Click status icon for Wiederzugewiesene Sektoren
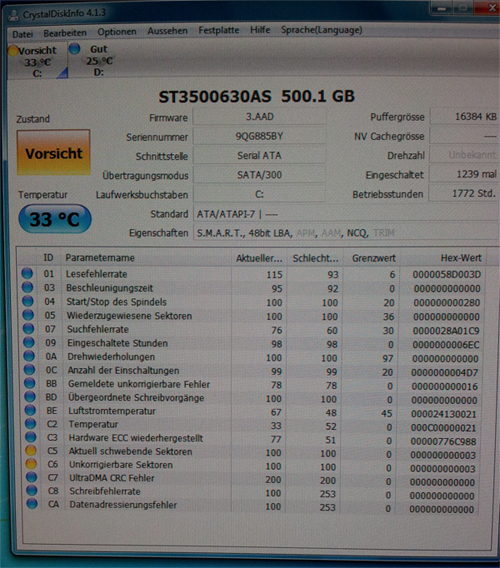500x568 pixels. pyautogui.click(x=28, y=315)
